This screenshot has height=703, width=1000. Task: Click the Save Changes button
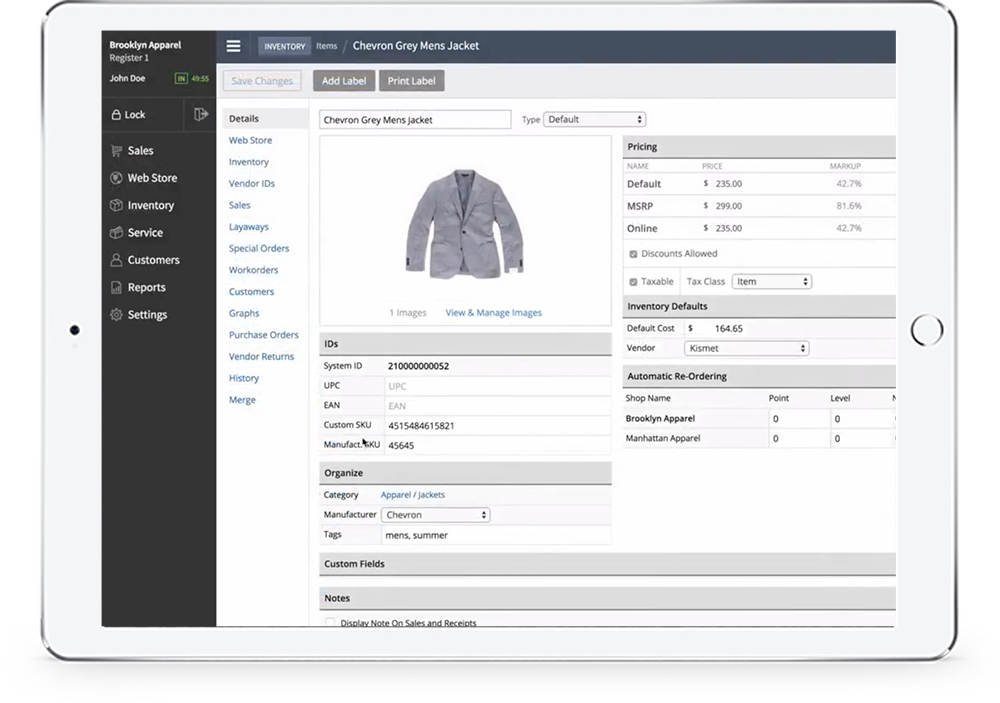(x=262, y=81)
